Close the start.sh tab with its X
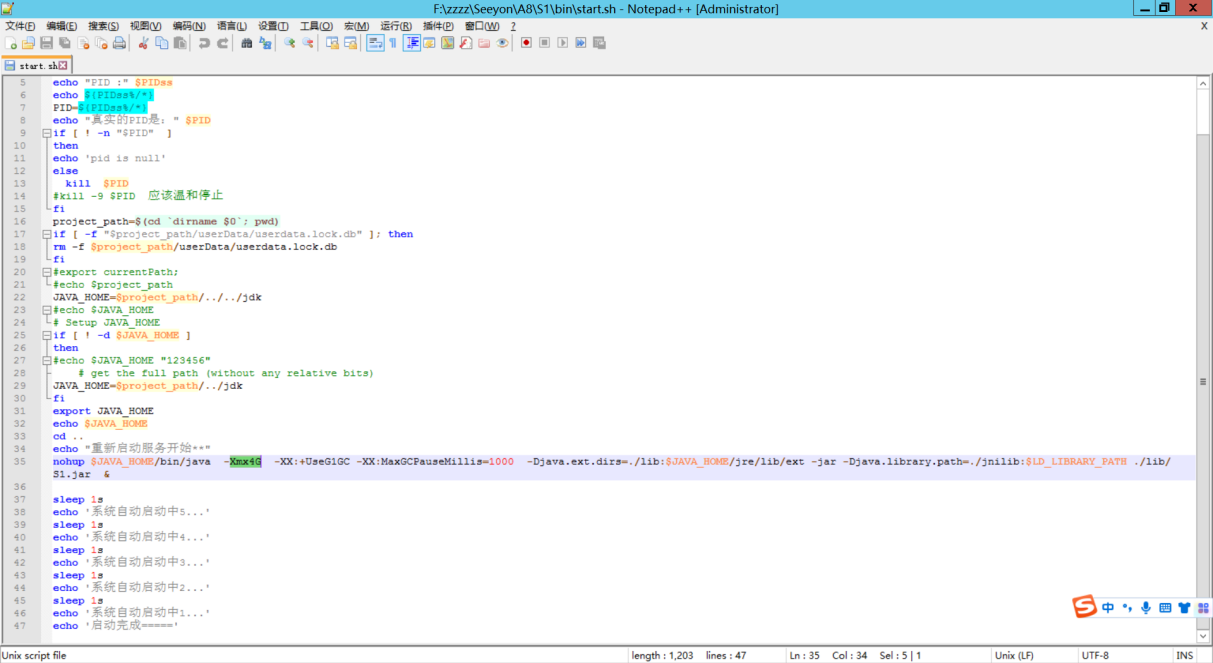 [x=63, y=65]
